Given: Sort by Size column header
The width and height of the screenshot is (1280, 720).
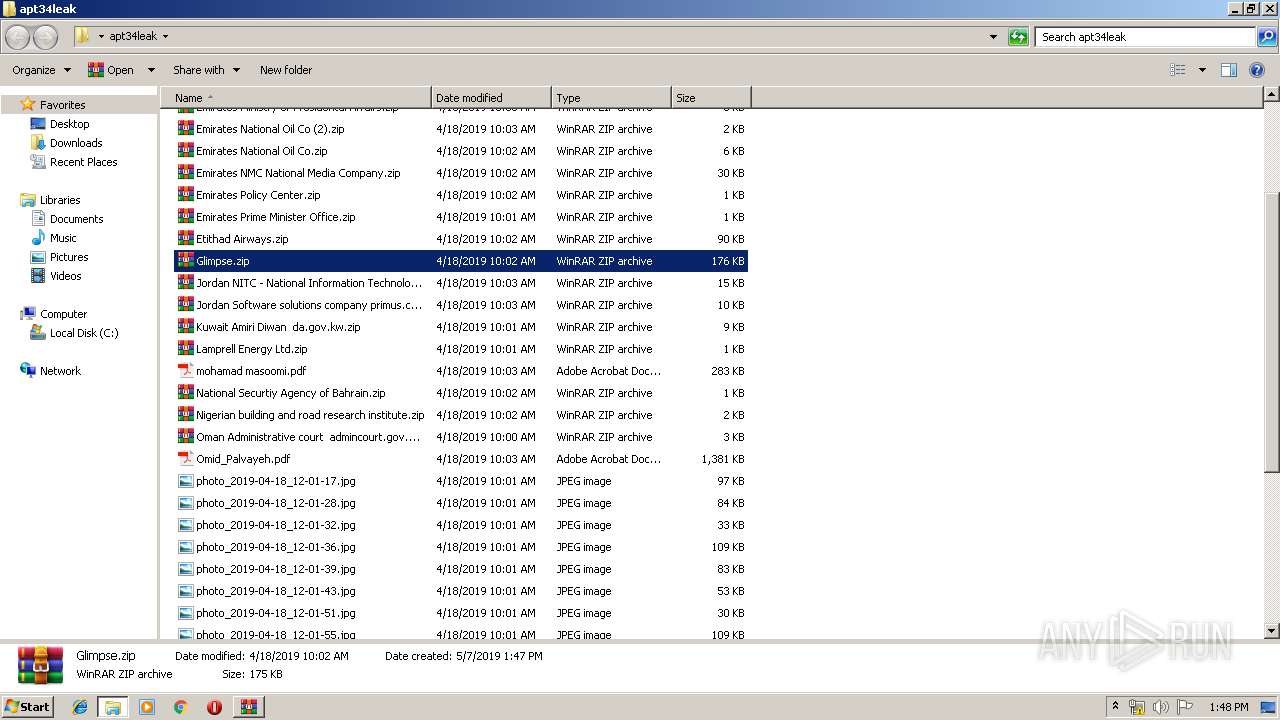Looking at the screenshot, I should coord(711,98).
